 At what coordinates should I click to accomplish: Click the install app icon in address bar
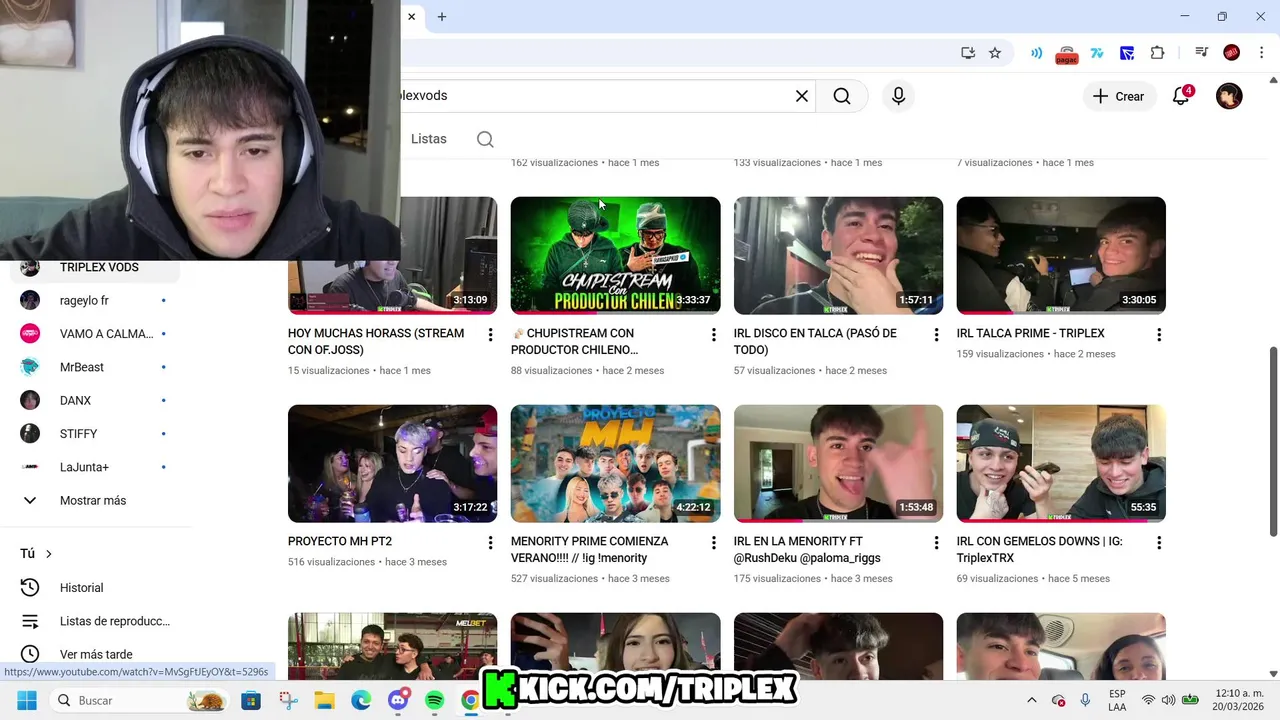pyautogui.click(x=968, y=53)
